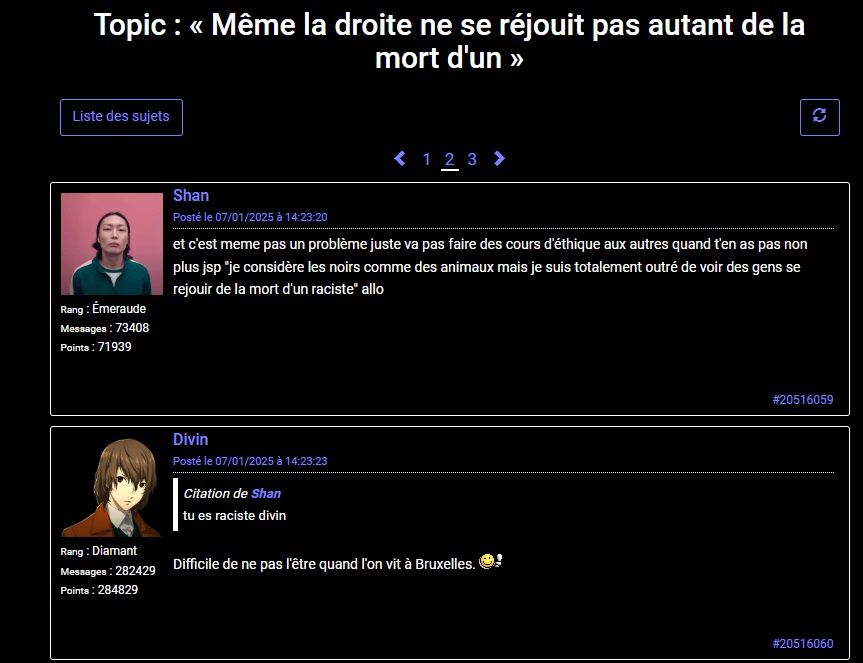863x663 pixels.
Task: Open Shan's profile from post author name
Action: click(191, 195)
